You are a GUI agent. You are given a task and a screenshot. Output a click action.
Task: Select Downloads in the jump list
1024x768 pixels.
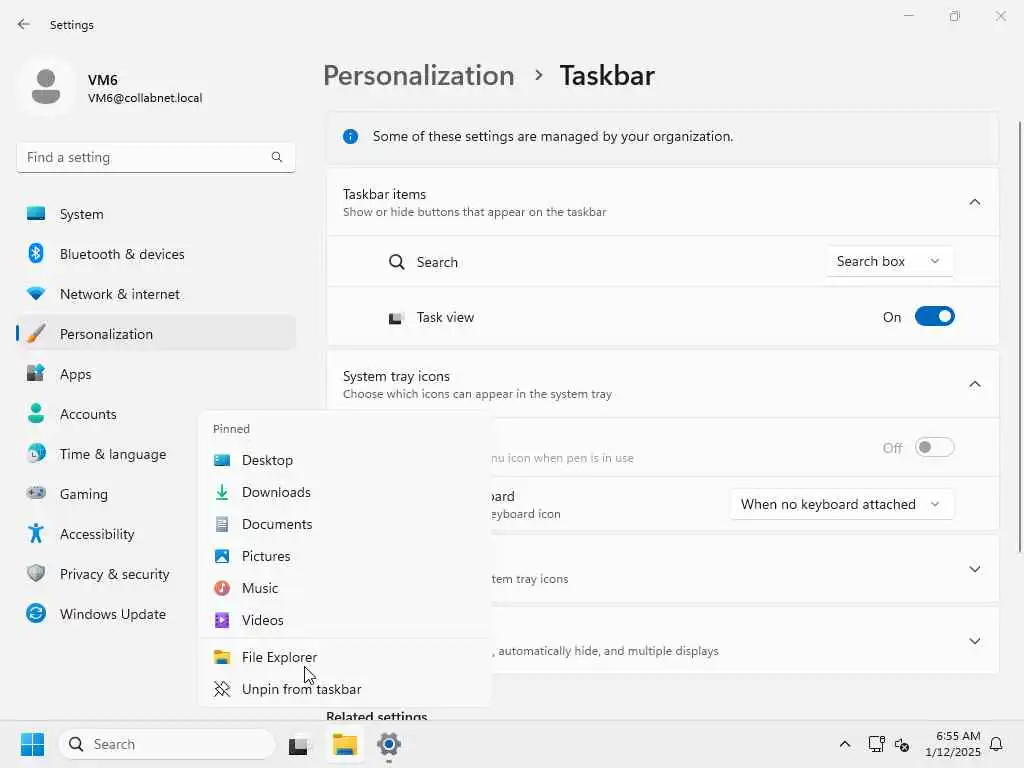point(344,492)
